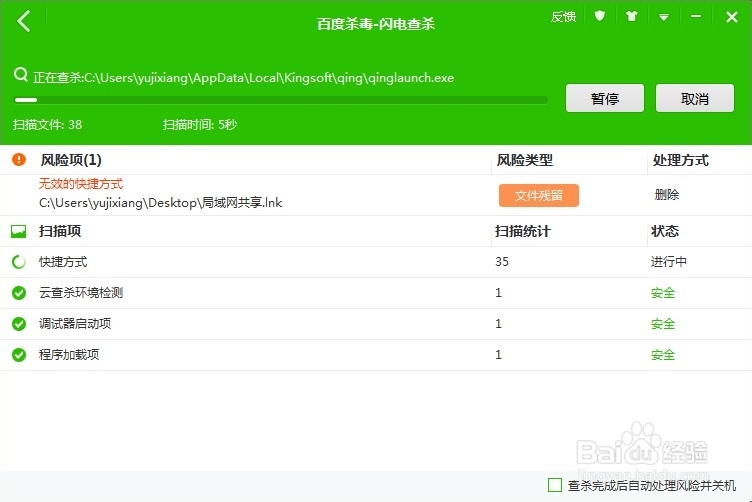Screen dimensions: 752x502
Task: Click the green check beside 云查杀环境检测
Action: click(19, 292)
